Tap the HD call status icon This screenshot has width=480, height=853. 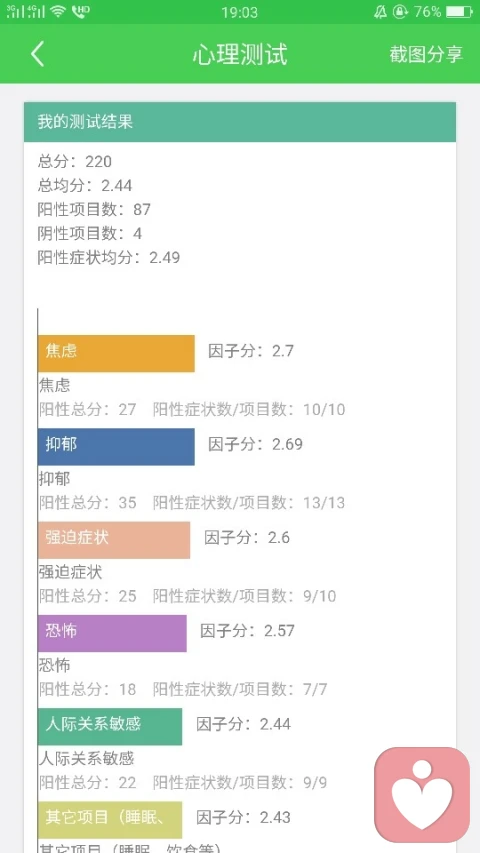pyautogui.click(x=81, y=11)
